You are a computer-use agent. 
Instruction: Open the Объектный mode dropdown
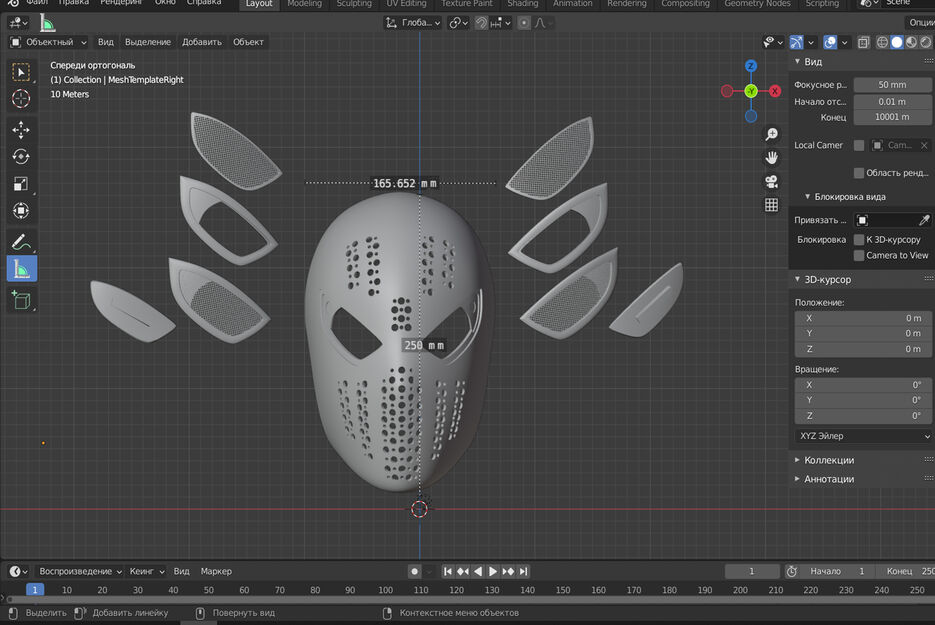(48, 42)
